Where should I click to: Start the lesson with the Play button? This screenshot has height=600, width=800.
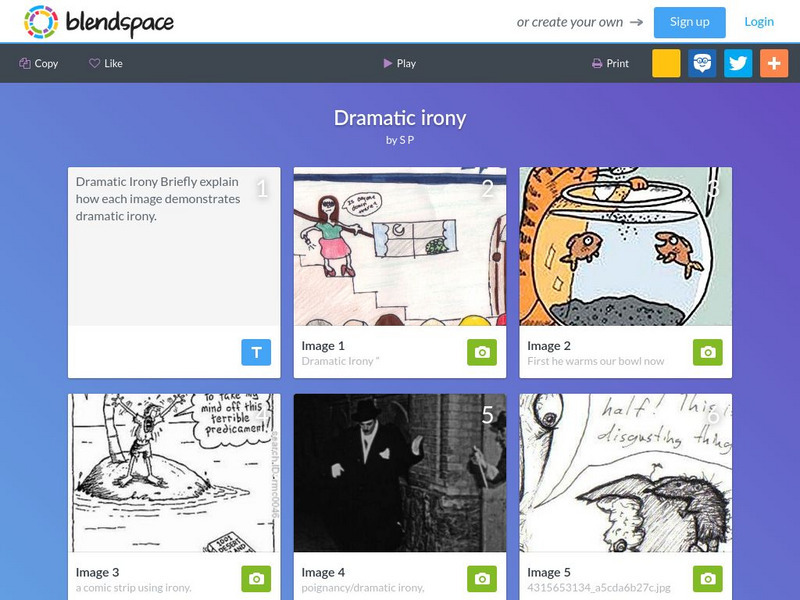399,63
